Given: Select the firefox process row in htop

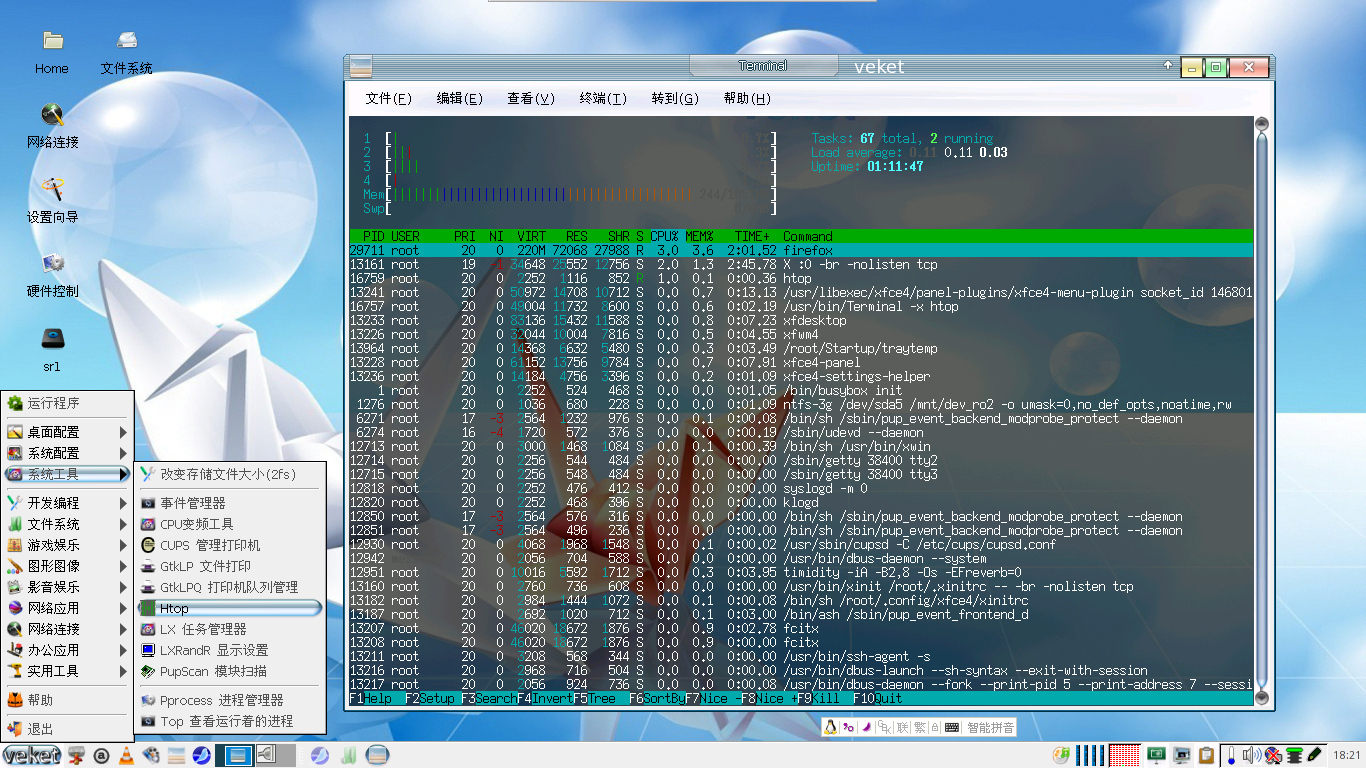Looking at the screenshot, I should [x=800, y=250].
